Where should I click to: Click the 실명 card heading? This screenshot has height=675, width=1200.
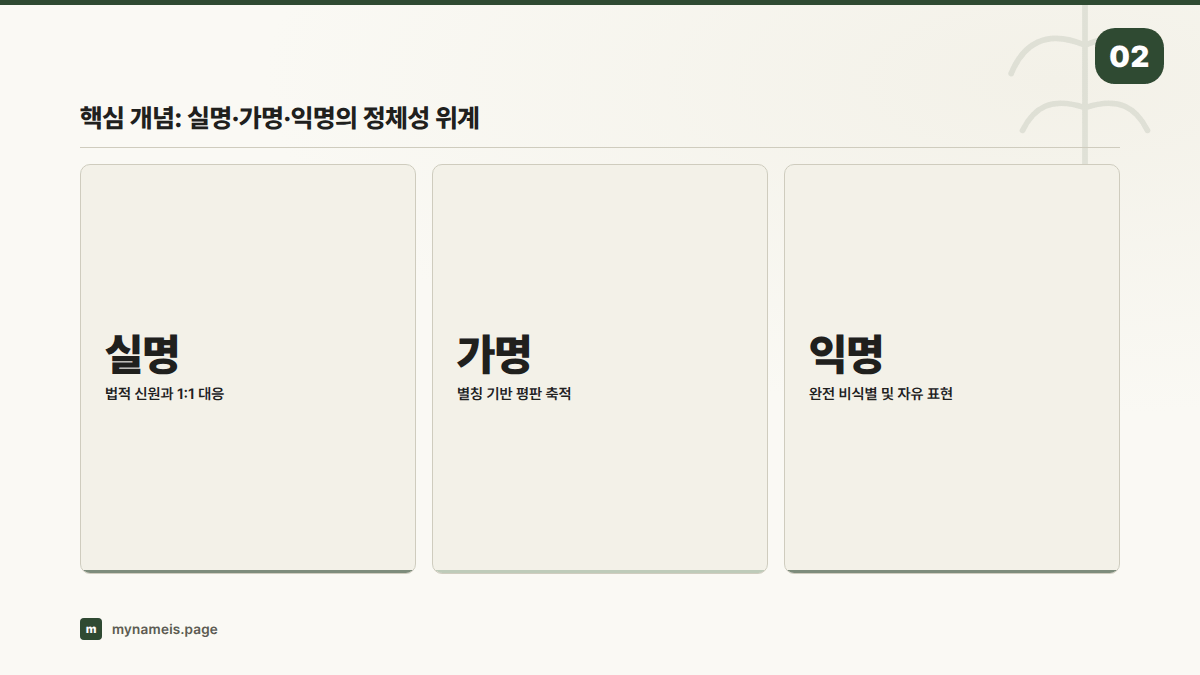click(x=142, y=352)
